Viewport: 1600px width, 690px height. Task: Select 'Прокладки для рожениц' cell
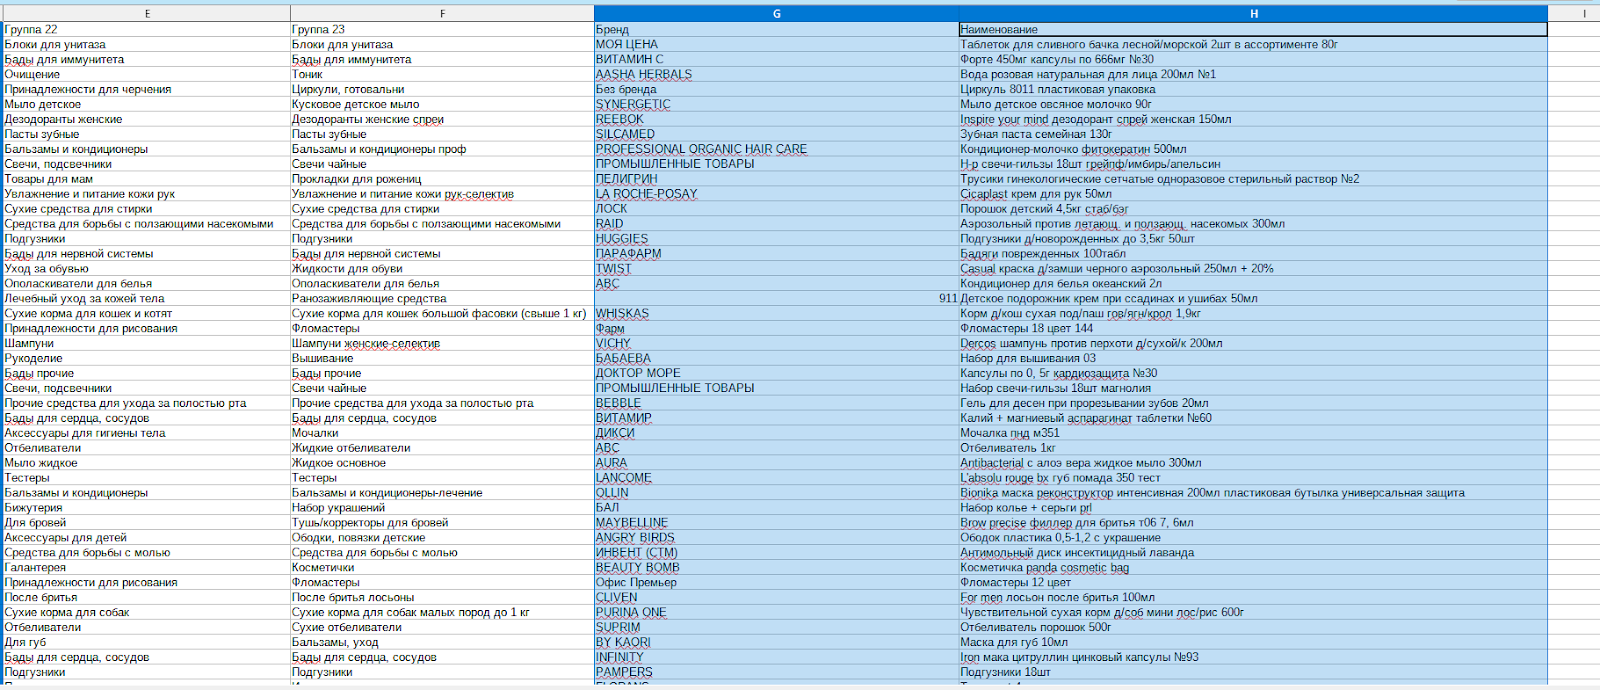[443, 179]
